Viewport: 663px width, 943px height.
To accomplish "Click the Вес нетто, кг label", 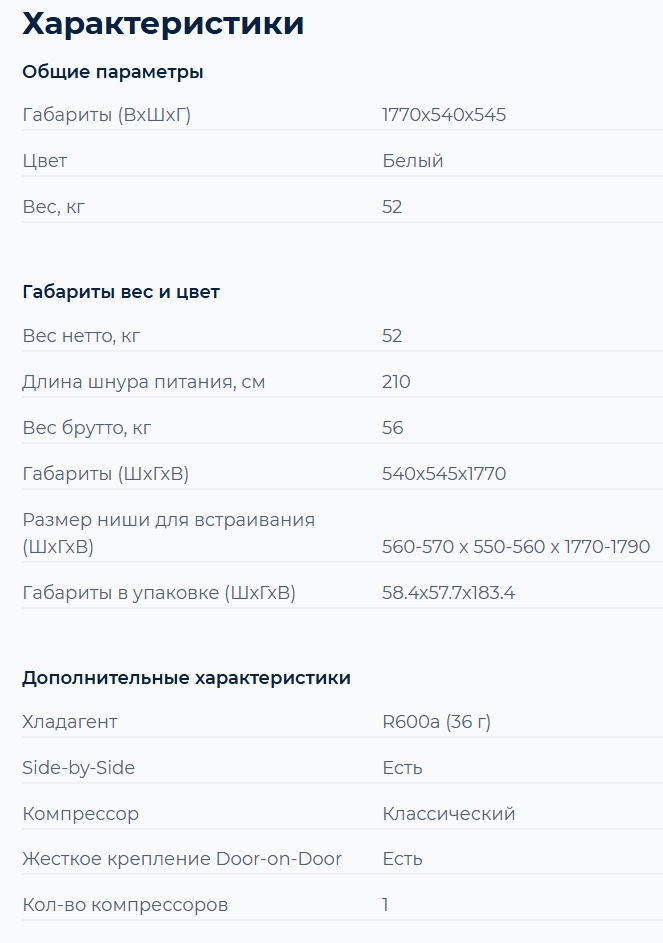I will click(81, 336).
